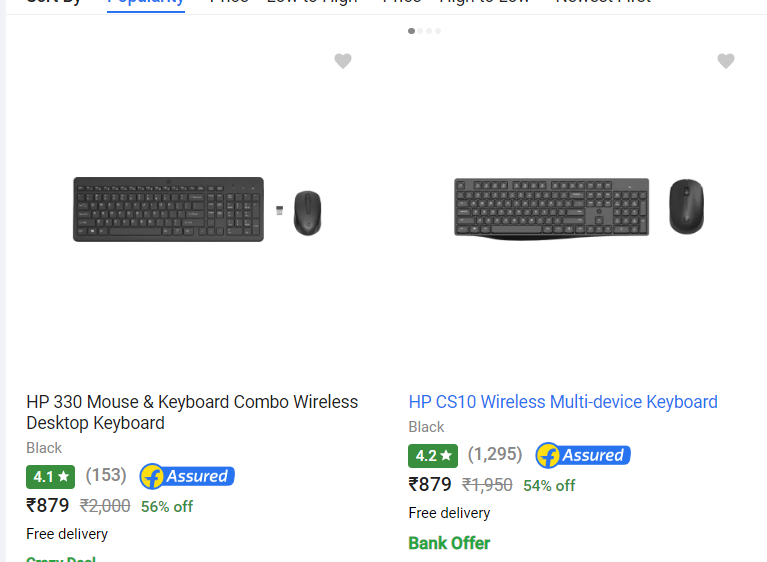Viewport: 767px width, 562px height.
Task: Select the Popularity sort tab
Action: [x=146, y=2]
